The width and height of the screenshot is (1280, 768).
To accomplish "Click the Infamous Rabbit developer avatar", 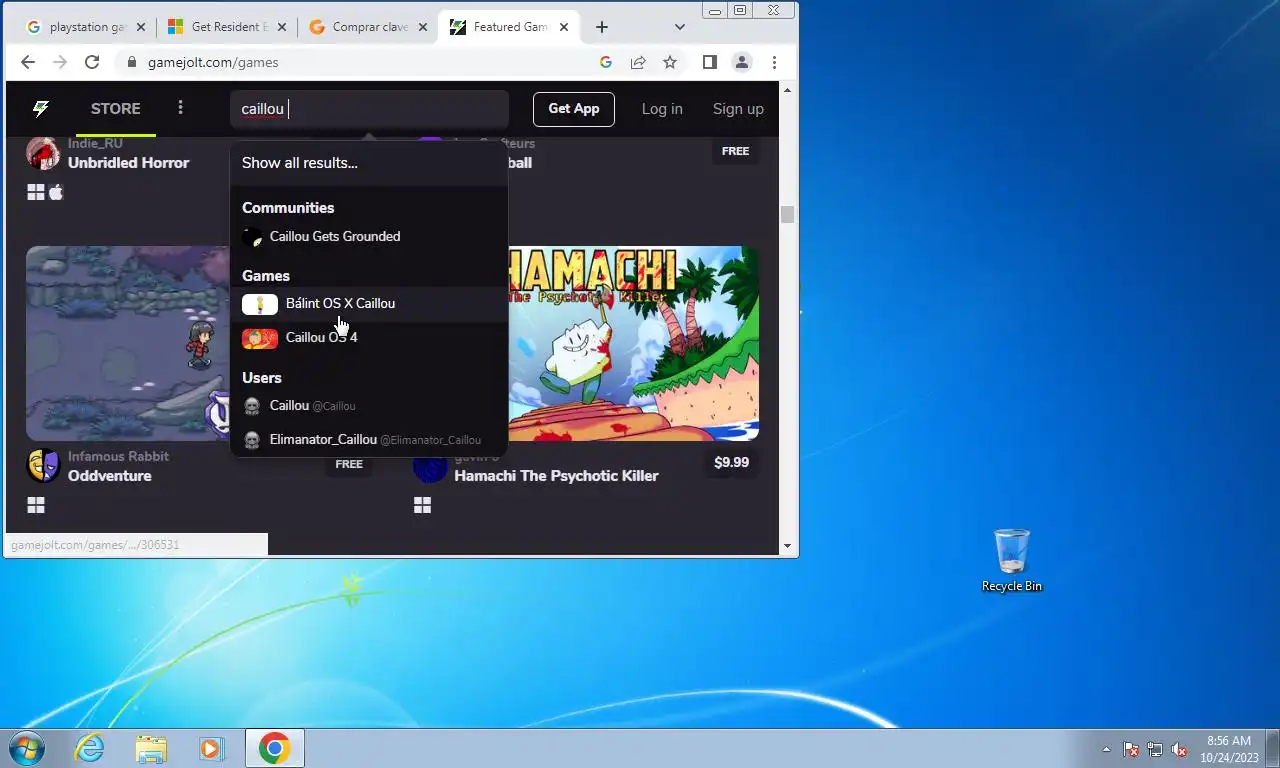I will point(43,466).
